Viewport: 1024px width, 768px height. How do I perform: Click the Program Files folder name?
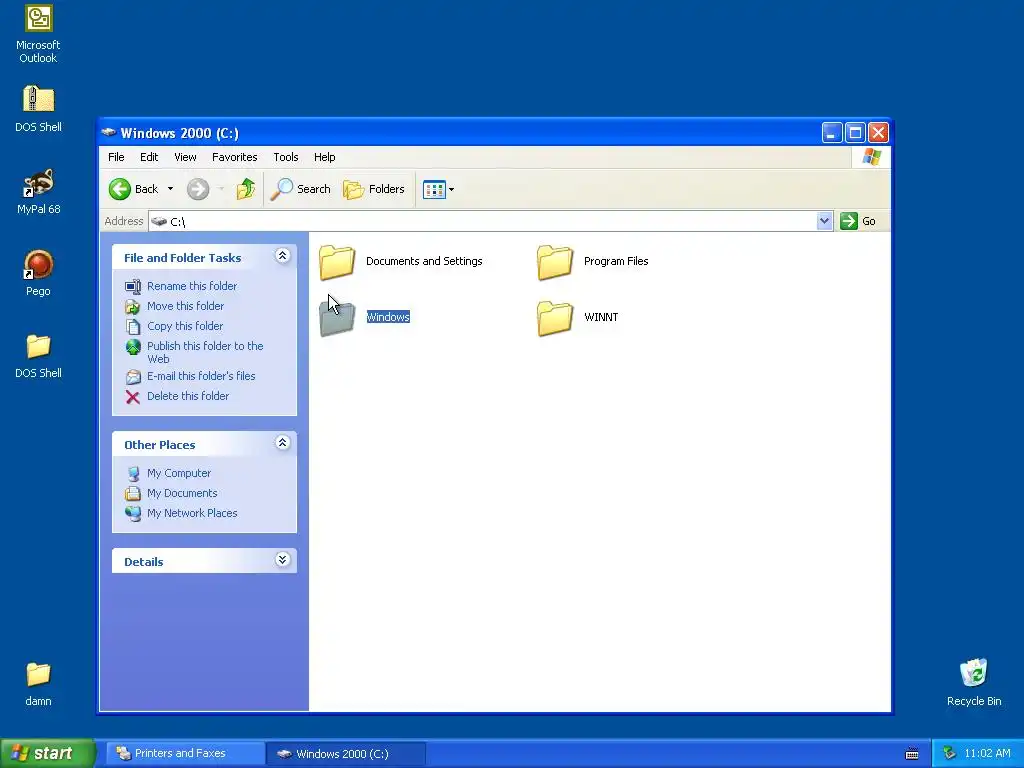[x=616, y=261]
